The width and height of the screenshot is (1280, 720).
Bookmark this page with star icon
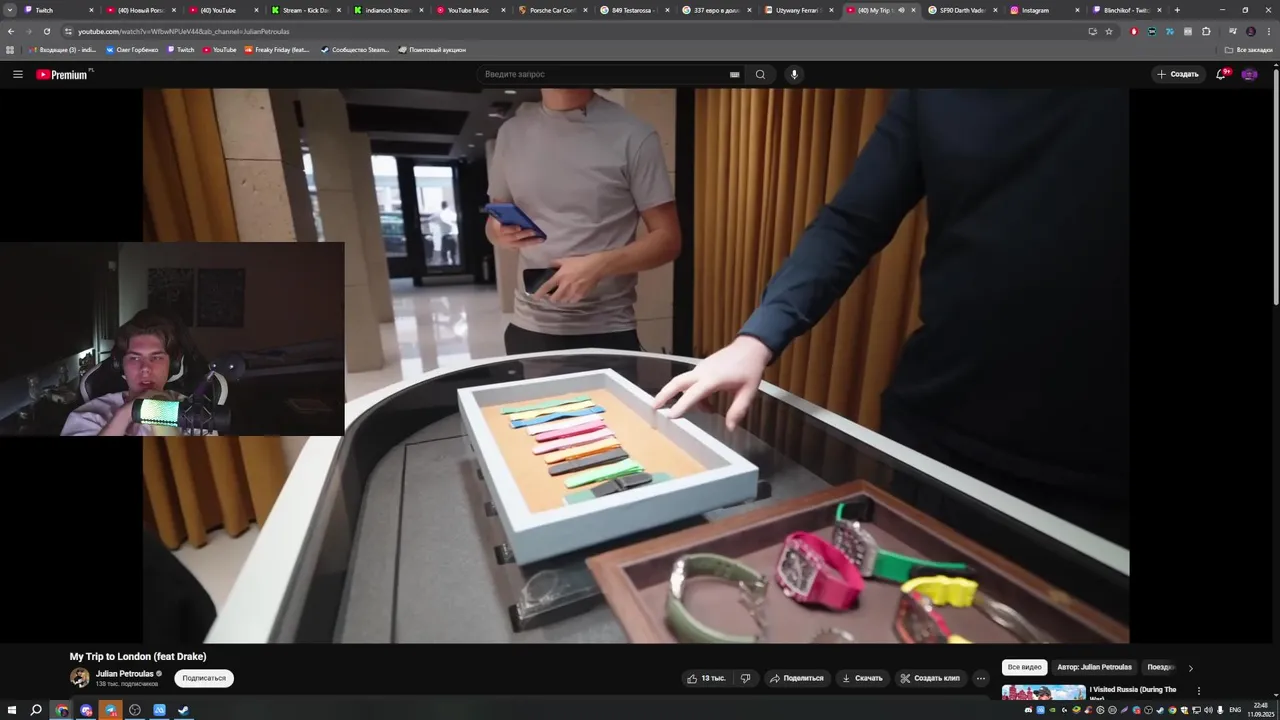(1109, 31)
